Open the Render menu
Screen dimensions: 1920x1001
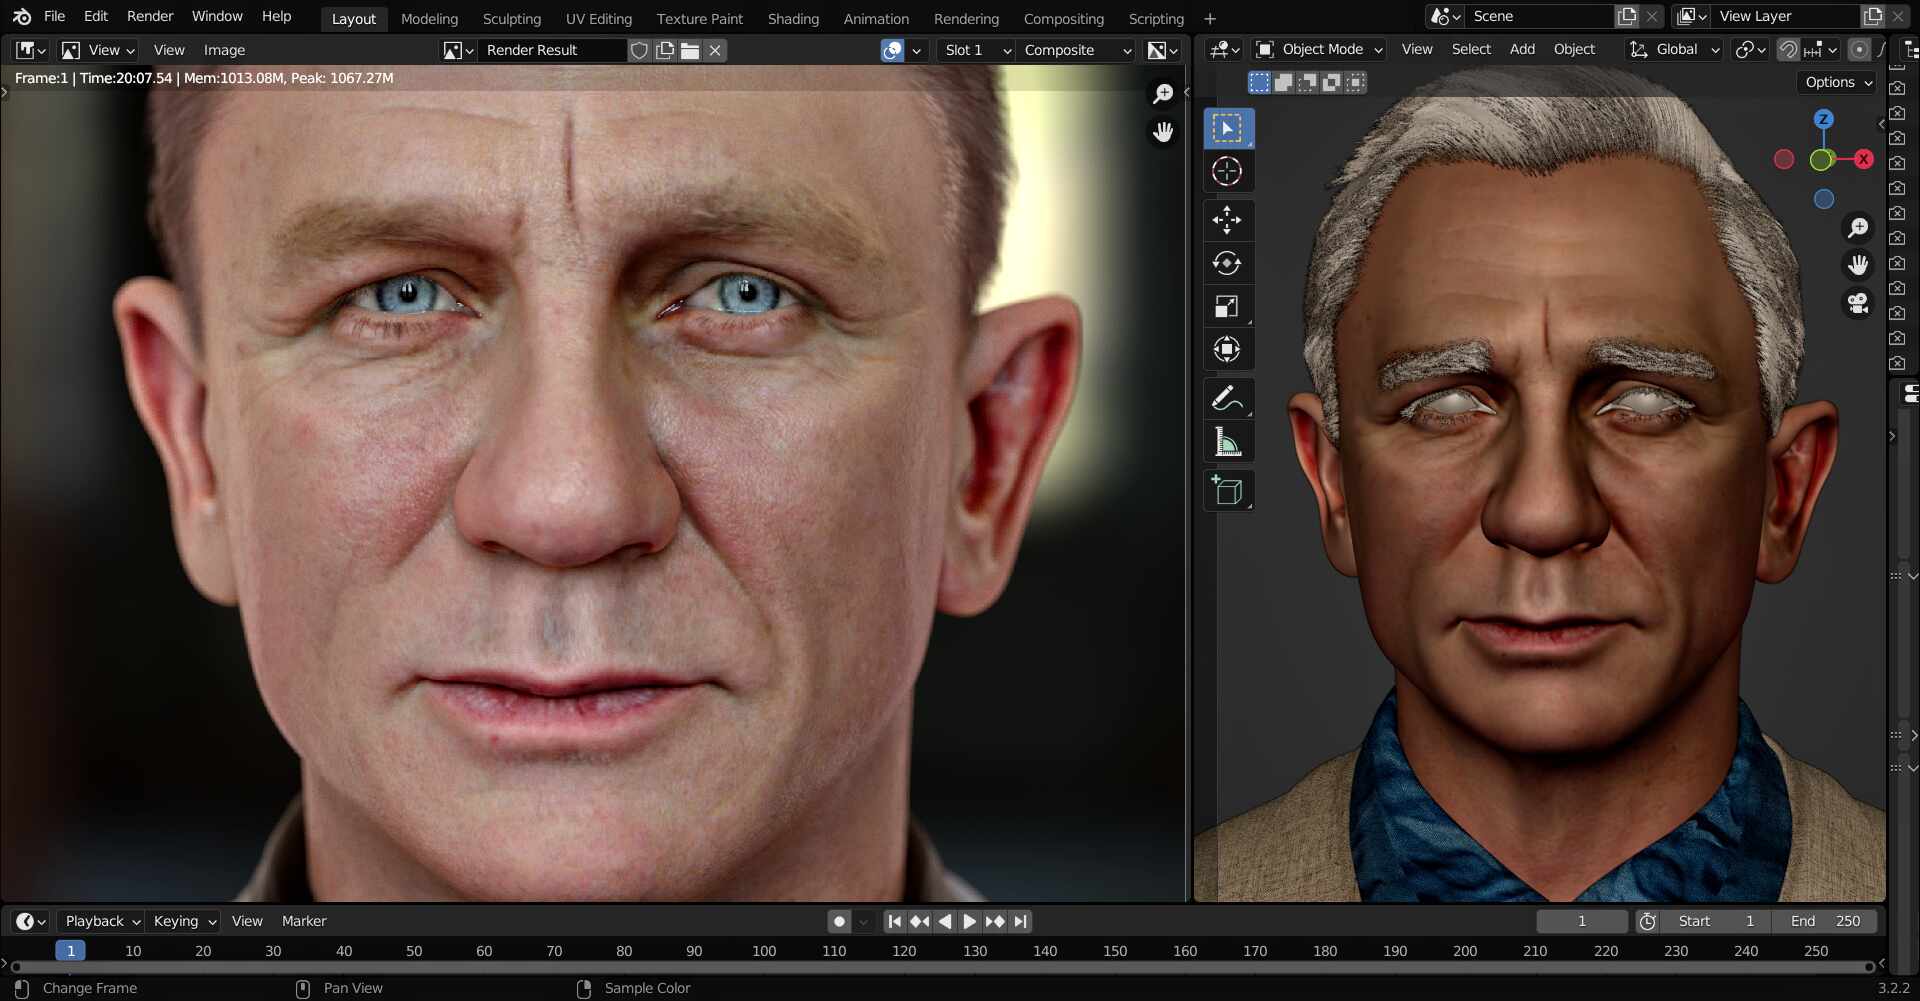click(x=150, y=16)
